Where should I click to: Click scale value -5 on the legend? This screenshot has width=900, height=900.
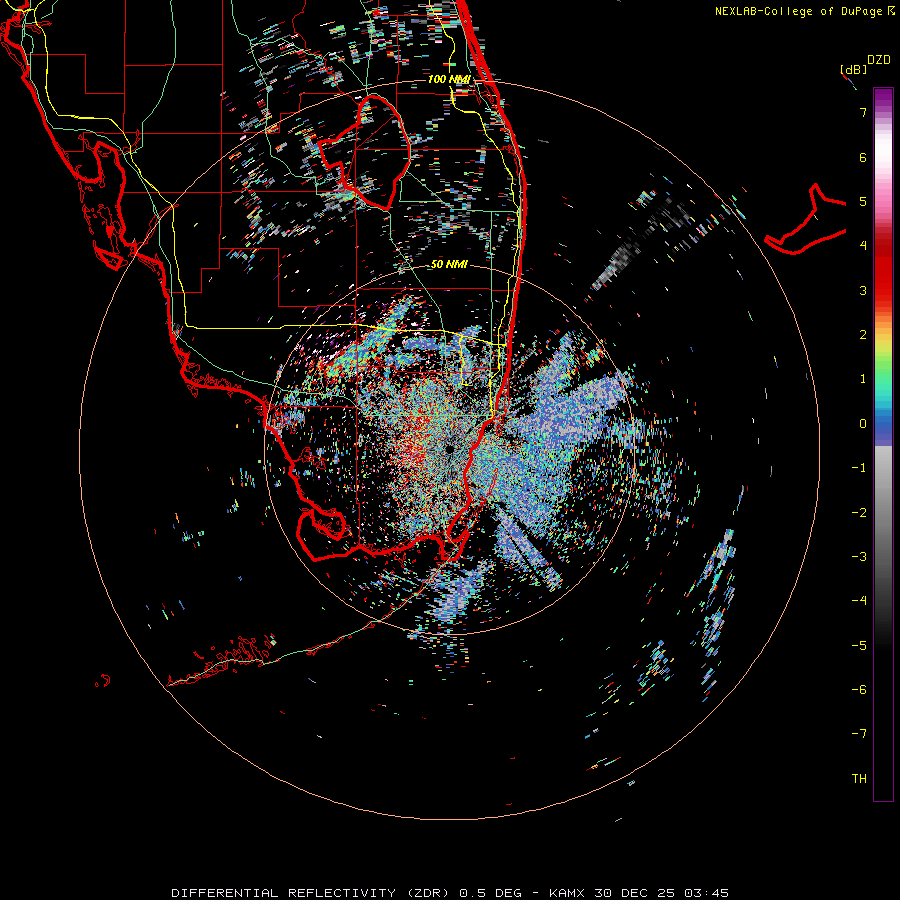(859, 646)
